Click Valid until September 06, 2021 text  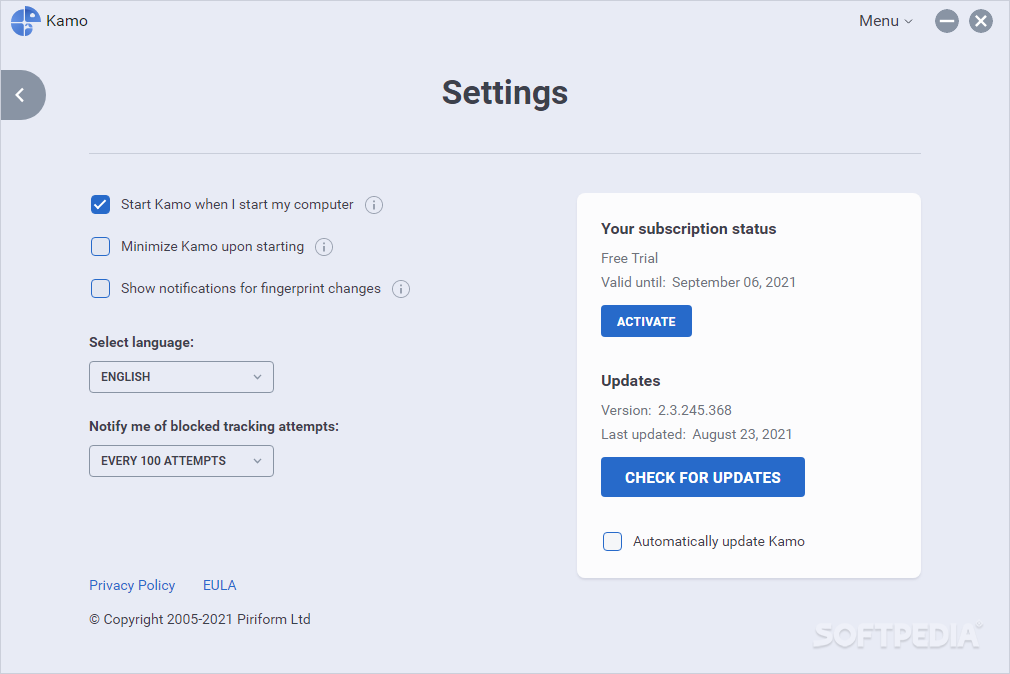click(698, 282)
